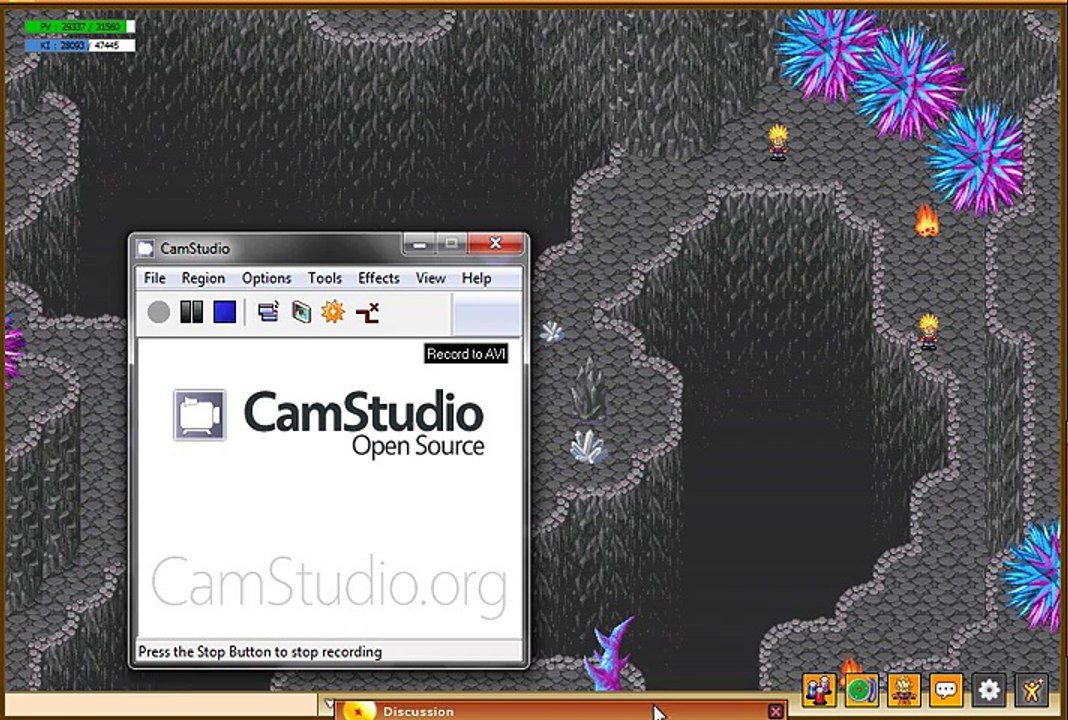1068x720 pixels.
Task: Click the yellow figure with star icon
Action: click(x=1031, y=690)
